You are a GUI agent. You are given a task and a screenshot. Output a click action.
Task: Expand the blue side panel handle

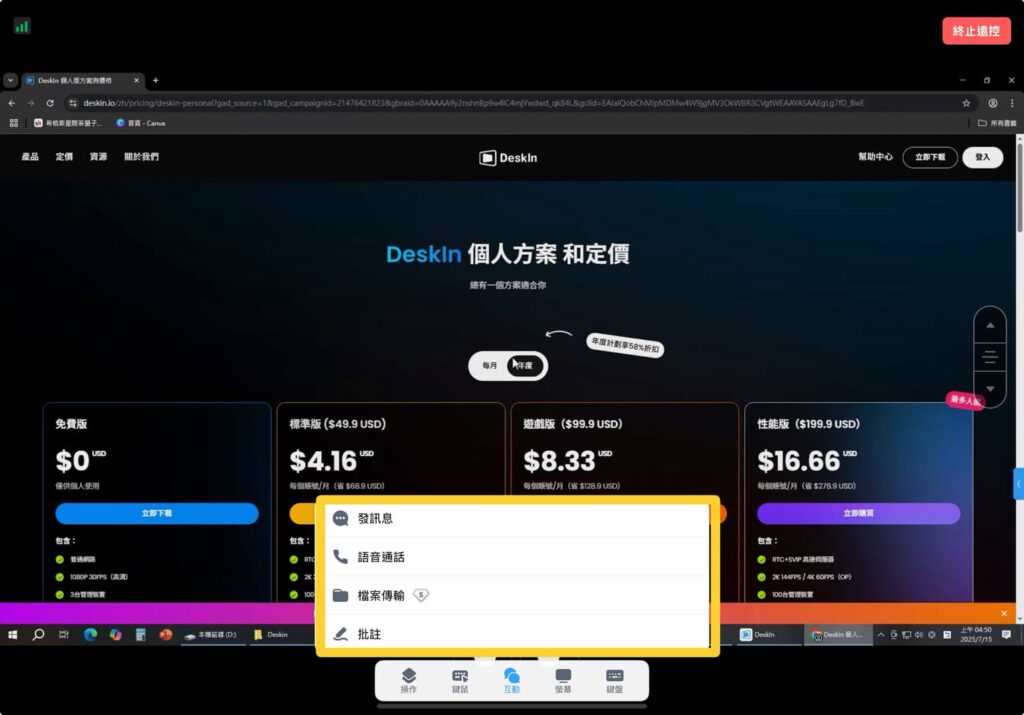tap(1018, 484)
